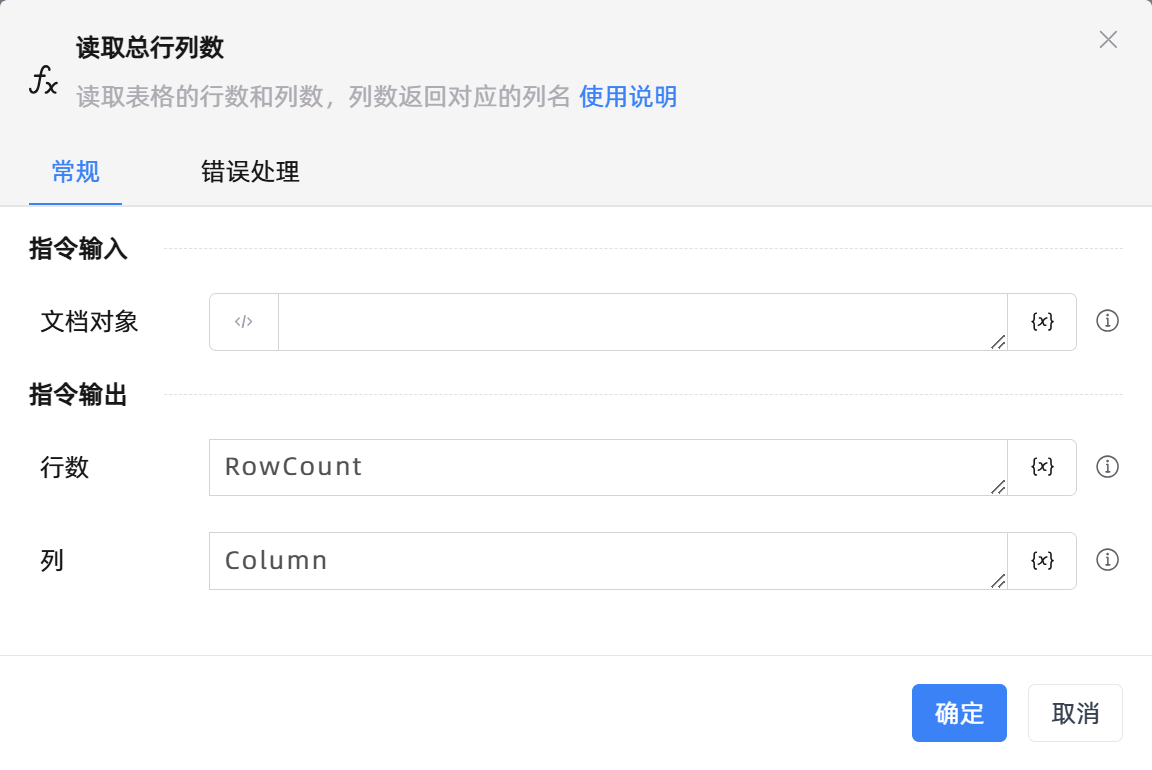Close the 读取总行列数 dialog

[x=1108, y=40]
